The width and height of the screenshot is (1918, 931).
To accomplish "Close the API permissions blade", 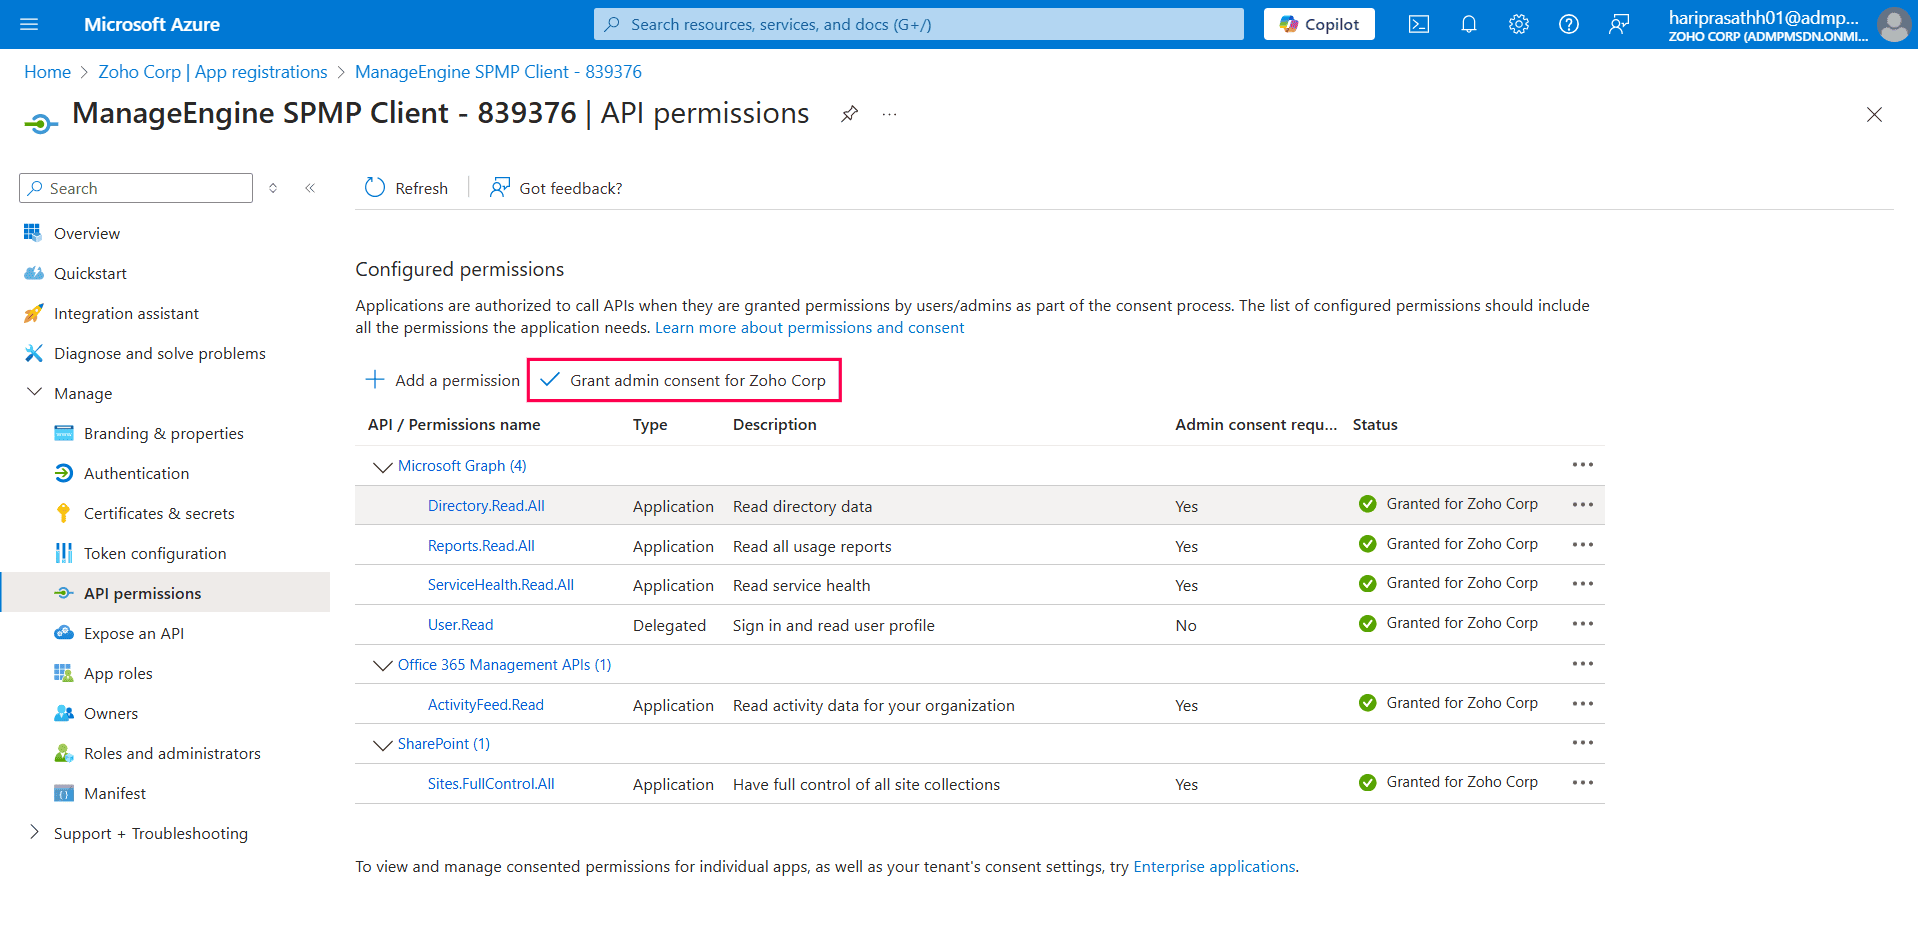I will (x=1874, y=115).
